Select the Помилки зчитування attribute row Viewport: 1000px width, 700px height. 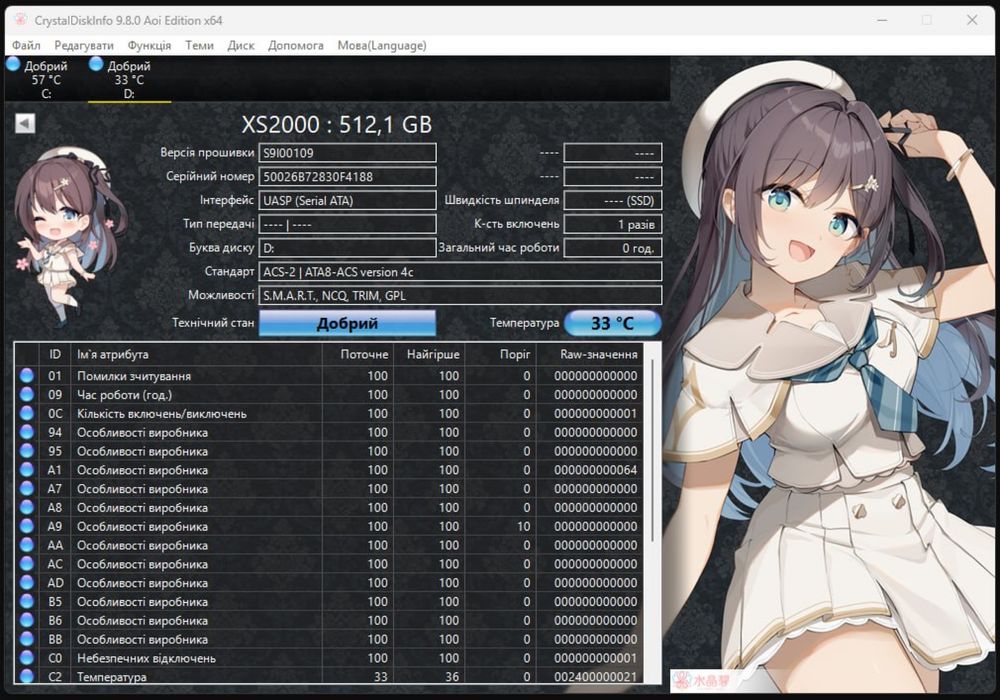tap(328, 376)
